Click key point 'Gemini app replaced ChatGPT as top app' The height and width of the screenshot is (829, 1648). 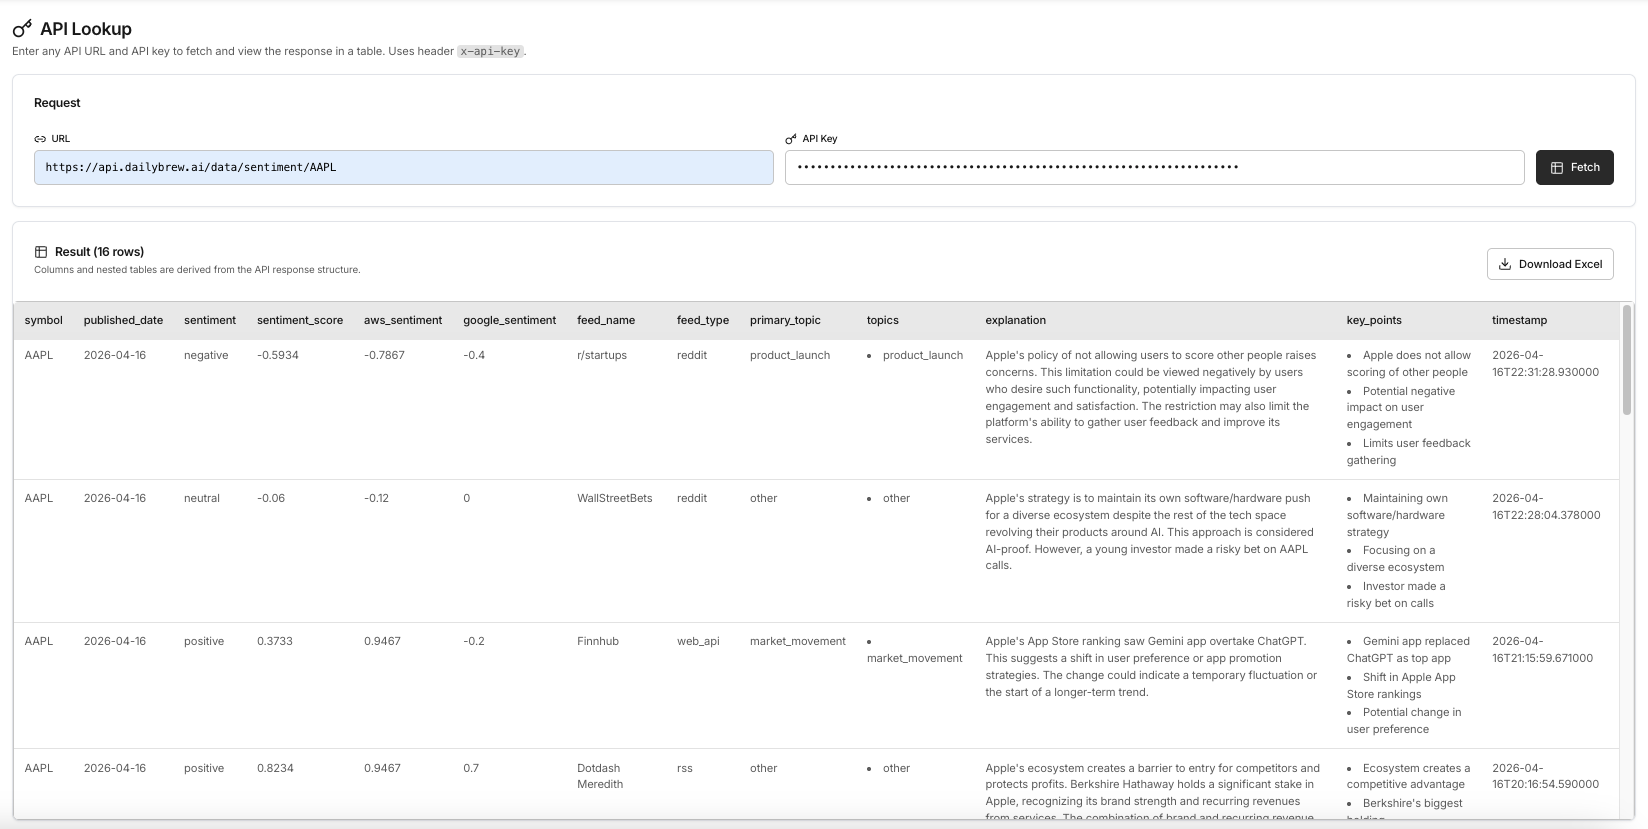1408,649
